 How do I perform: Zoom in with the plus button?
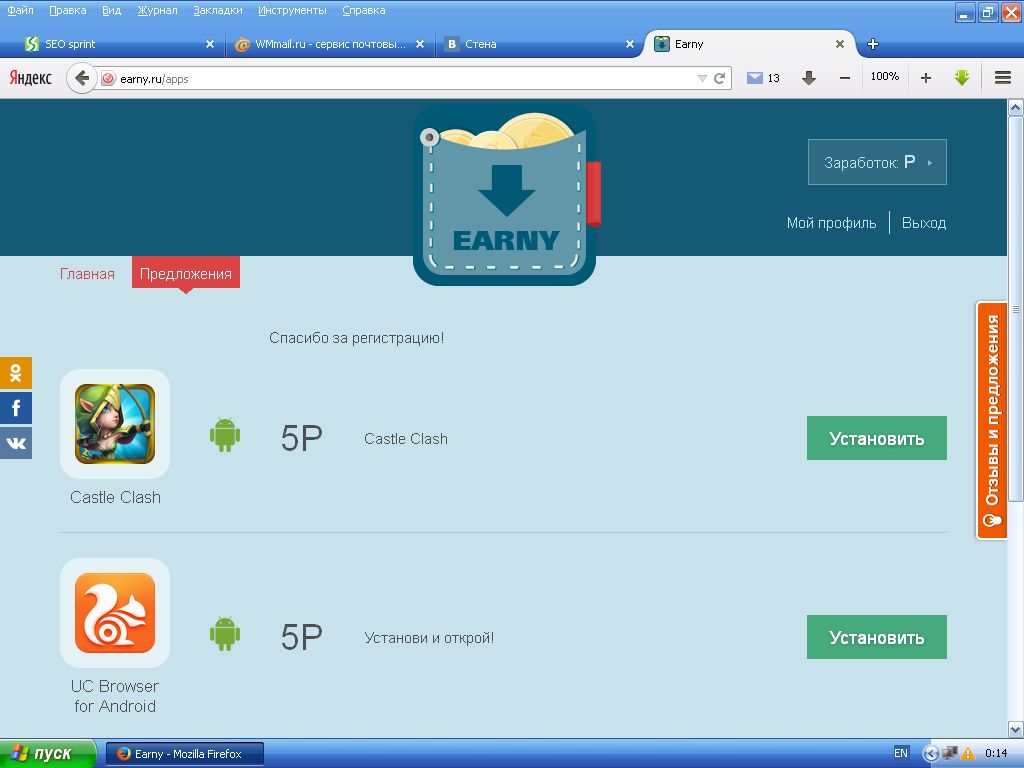tap(925, 78)
